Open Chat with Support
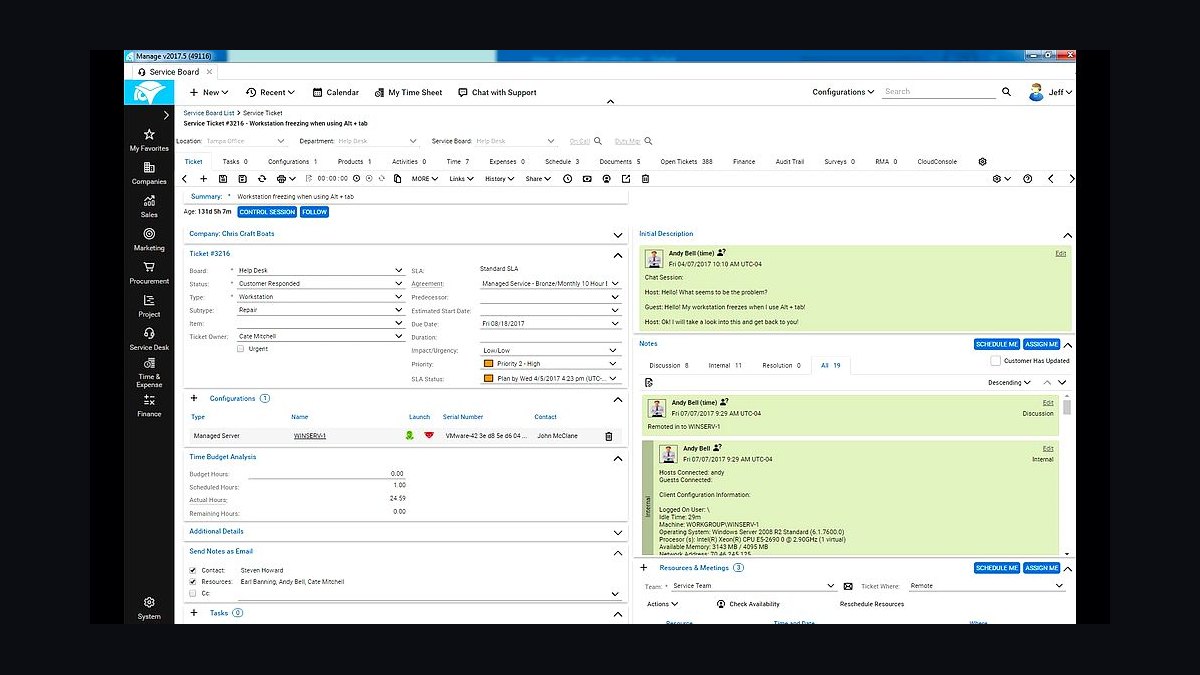Viewport: 1200px width, 675px height. tap(497, 92)
